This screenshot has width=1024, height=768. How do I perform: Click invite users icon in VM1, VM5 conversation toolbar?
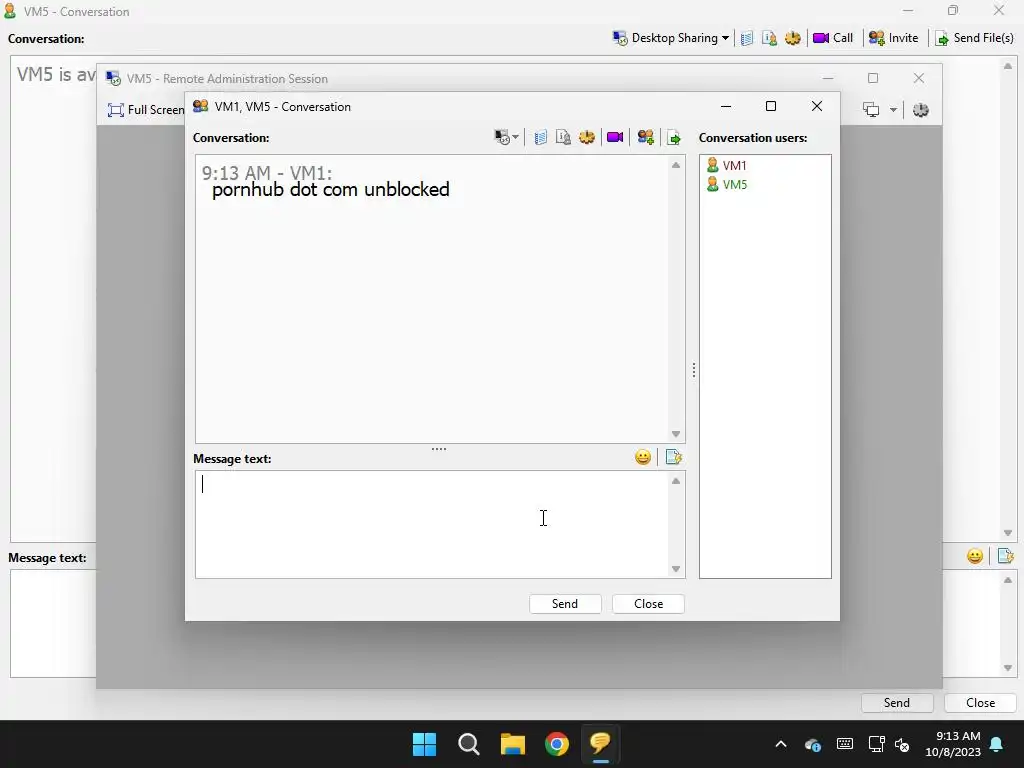coord(646,137)
